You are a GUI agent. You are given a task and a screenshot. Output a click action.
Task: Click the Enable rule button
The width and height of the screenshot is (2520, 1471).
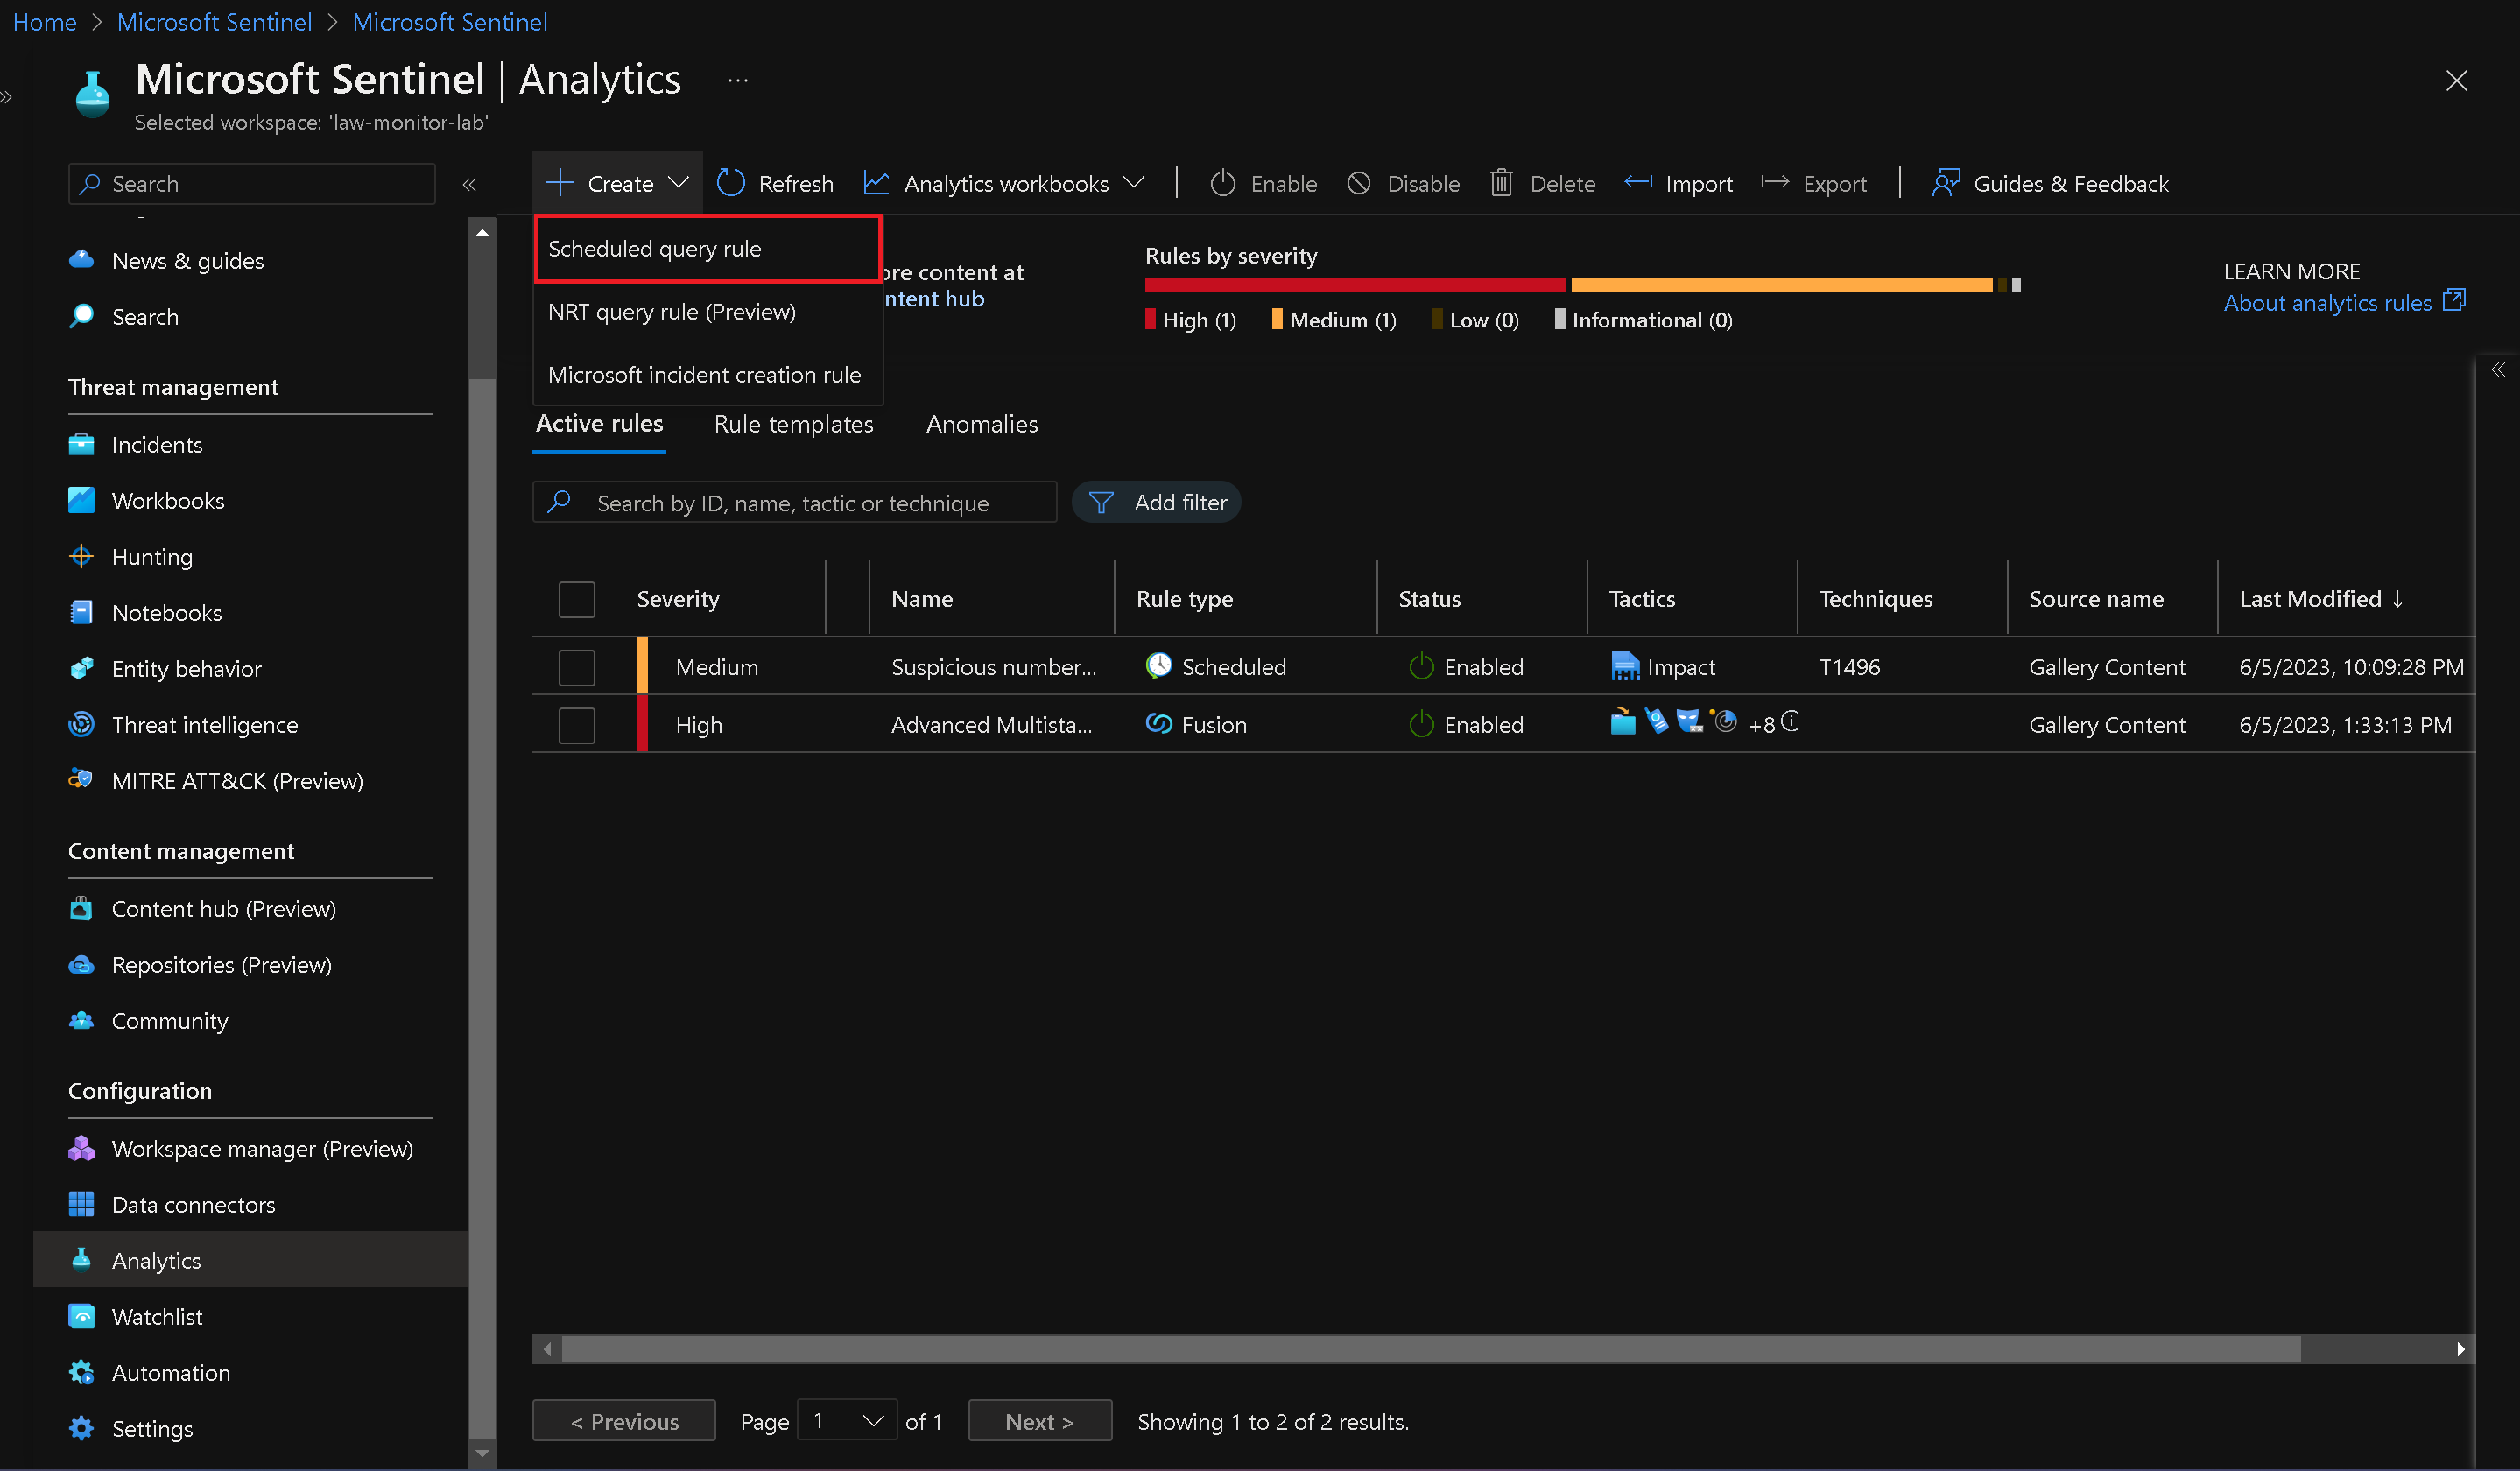[x=1263, y=183]
